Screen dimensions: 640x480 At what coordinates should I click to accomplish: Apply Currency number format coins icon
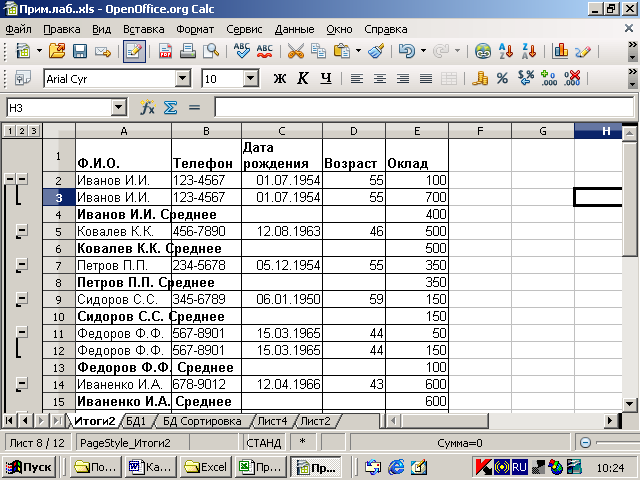(480, 78)
